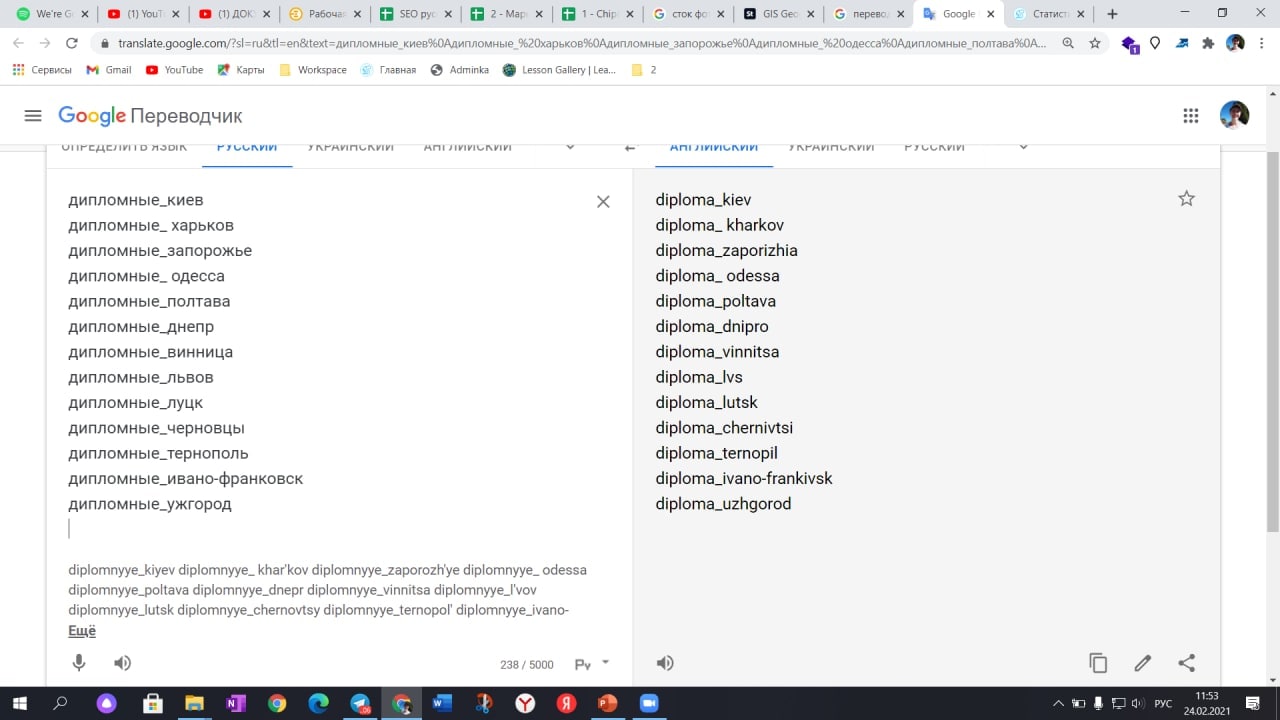Screen dimensions: 1280x720
Task: Share the translation
Action: [1186, 663]
